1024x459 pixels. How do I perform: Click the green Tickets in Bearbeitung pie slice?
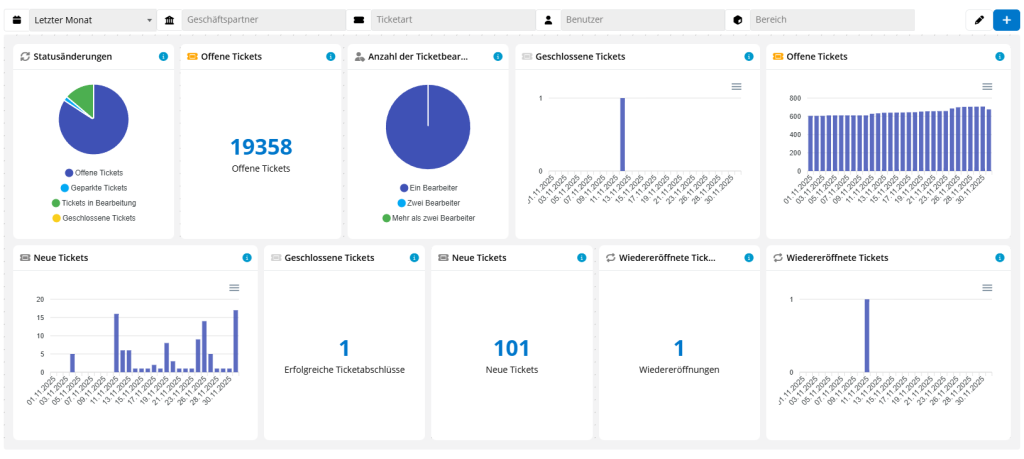click(82, 99)
